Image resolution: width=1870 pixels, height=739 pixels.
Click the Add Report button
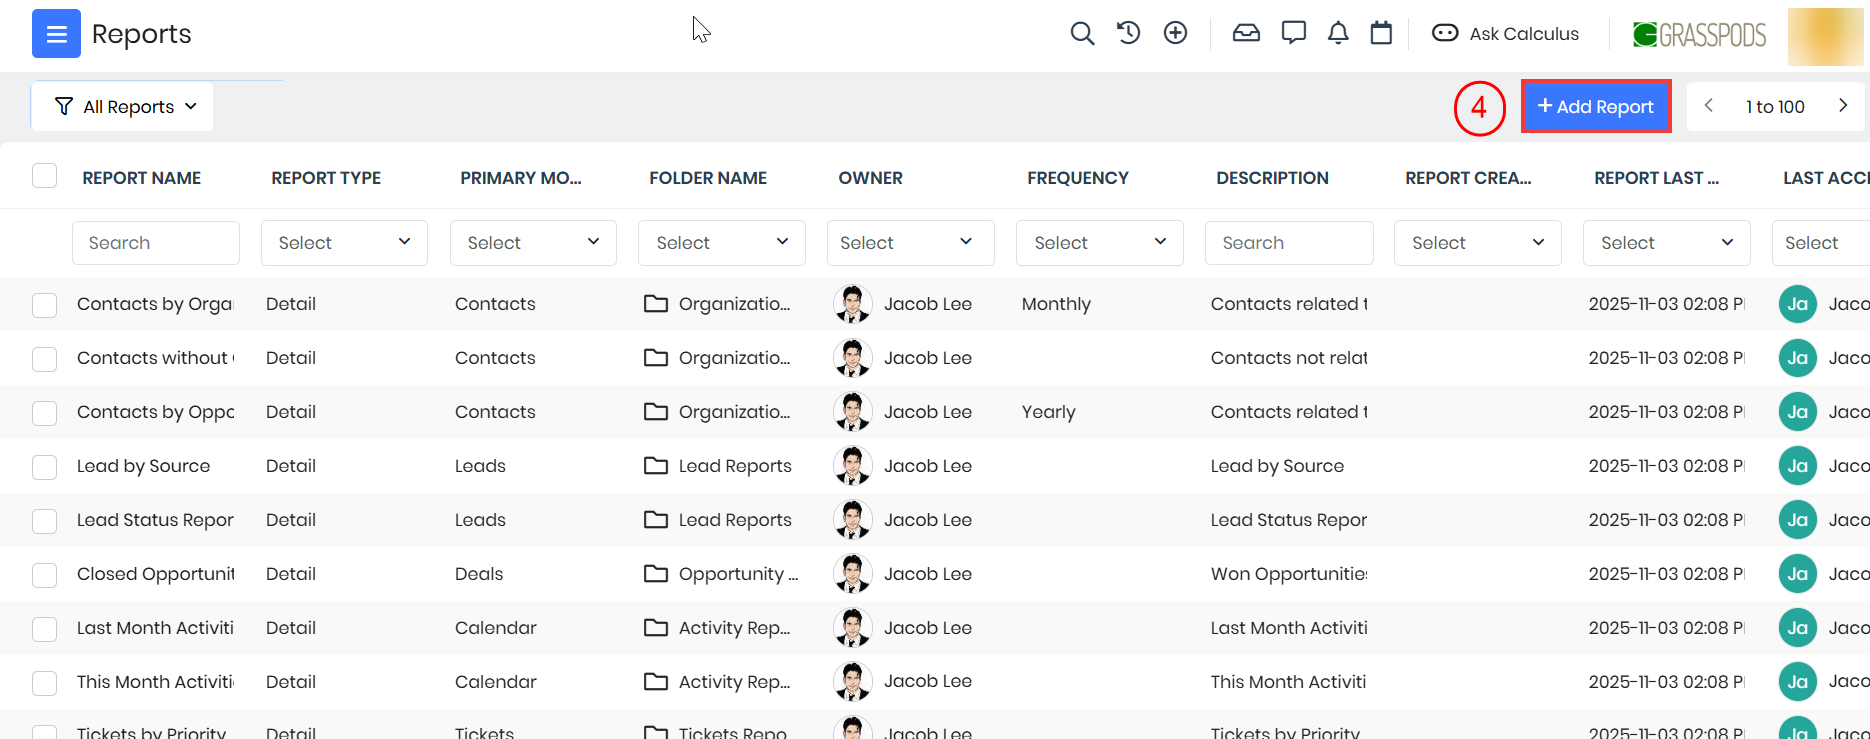tap(1595, 107)
